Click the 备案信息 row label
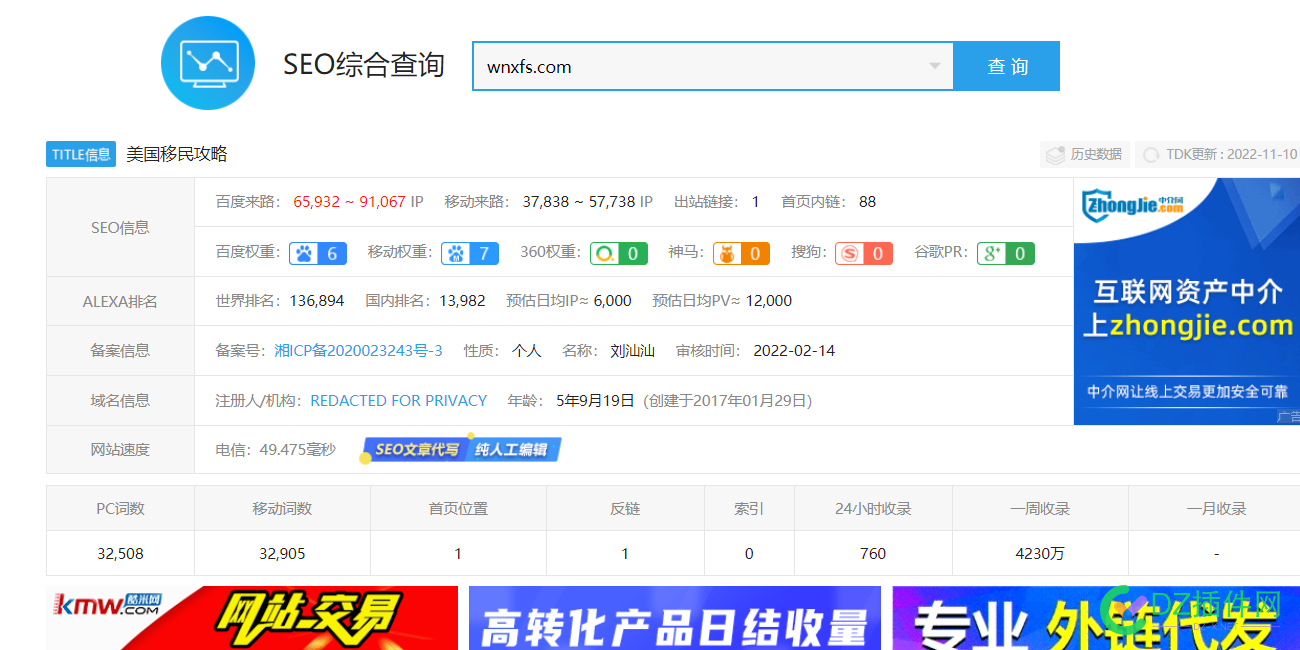 tap(120, 351)
